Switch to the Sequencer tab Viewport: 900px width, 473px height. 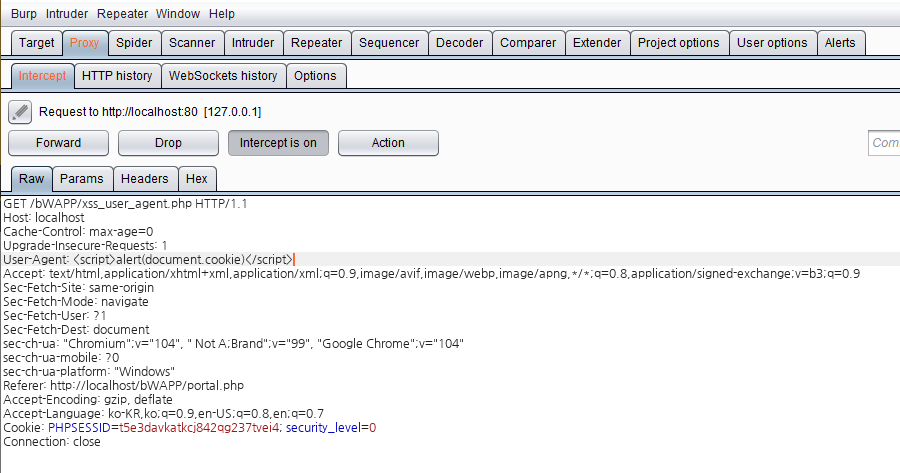(x=389, y=43)
